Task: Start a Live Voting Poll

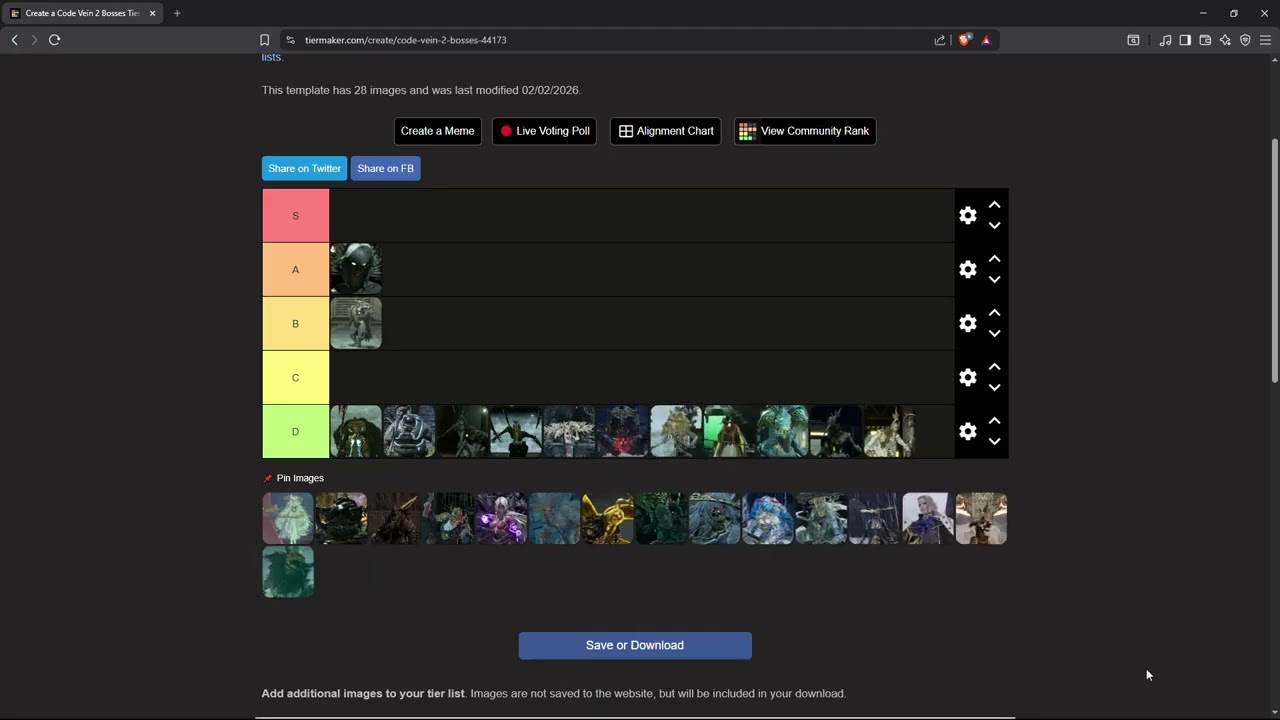Action: click(x=545, y=131)
